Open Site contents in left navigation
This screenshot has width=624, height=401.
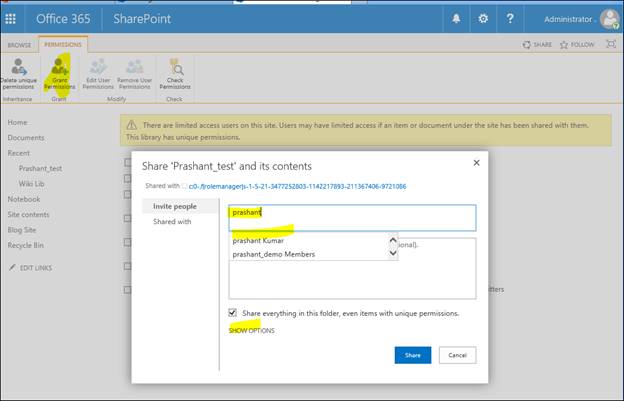click(x=29, y=215)
